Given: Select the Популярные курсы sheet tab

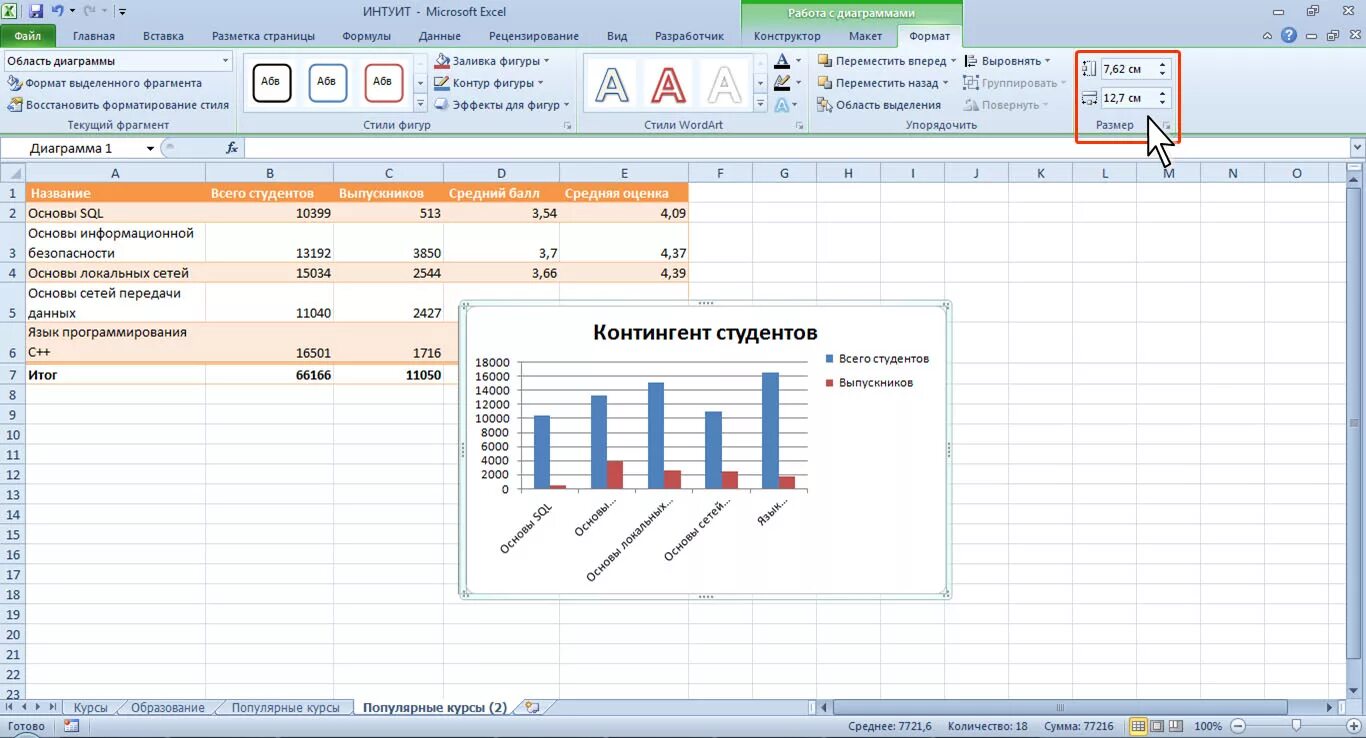Looking at the screenshot, I should [x=285, y=707].
